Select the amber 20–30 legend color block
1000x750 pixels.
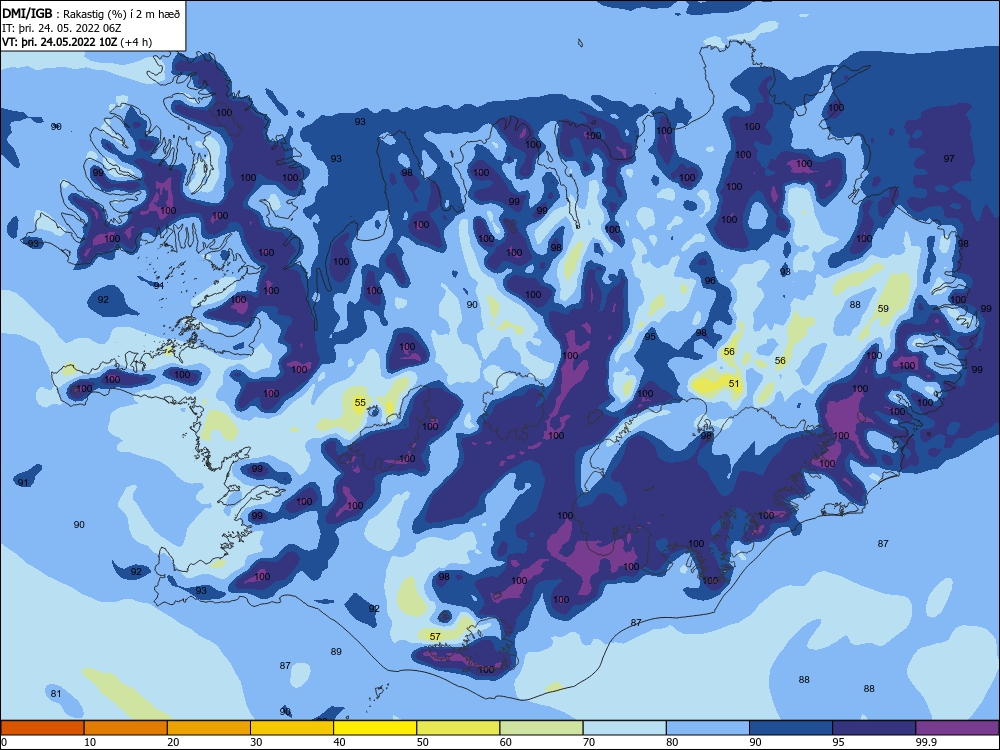coord(209,728)
